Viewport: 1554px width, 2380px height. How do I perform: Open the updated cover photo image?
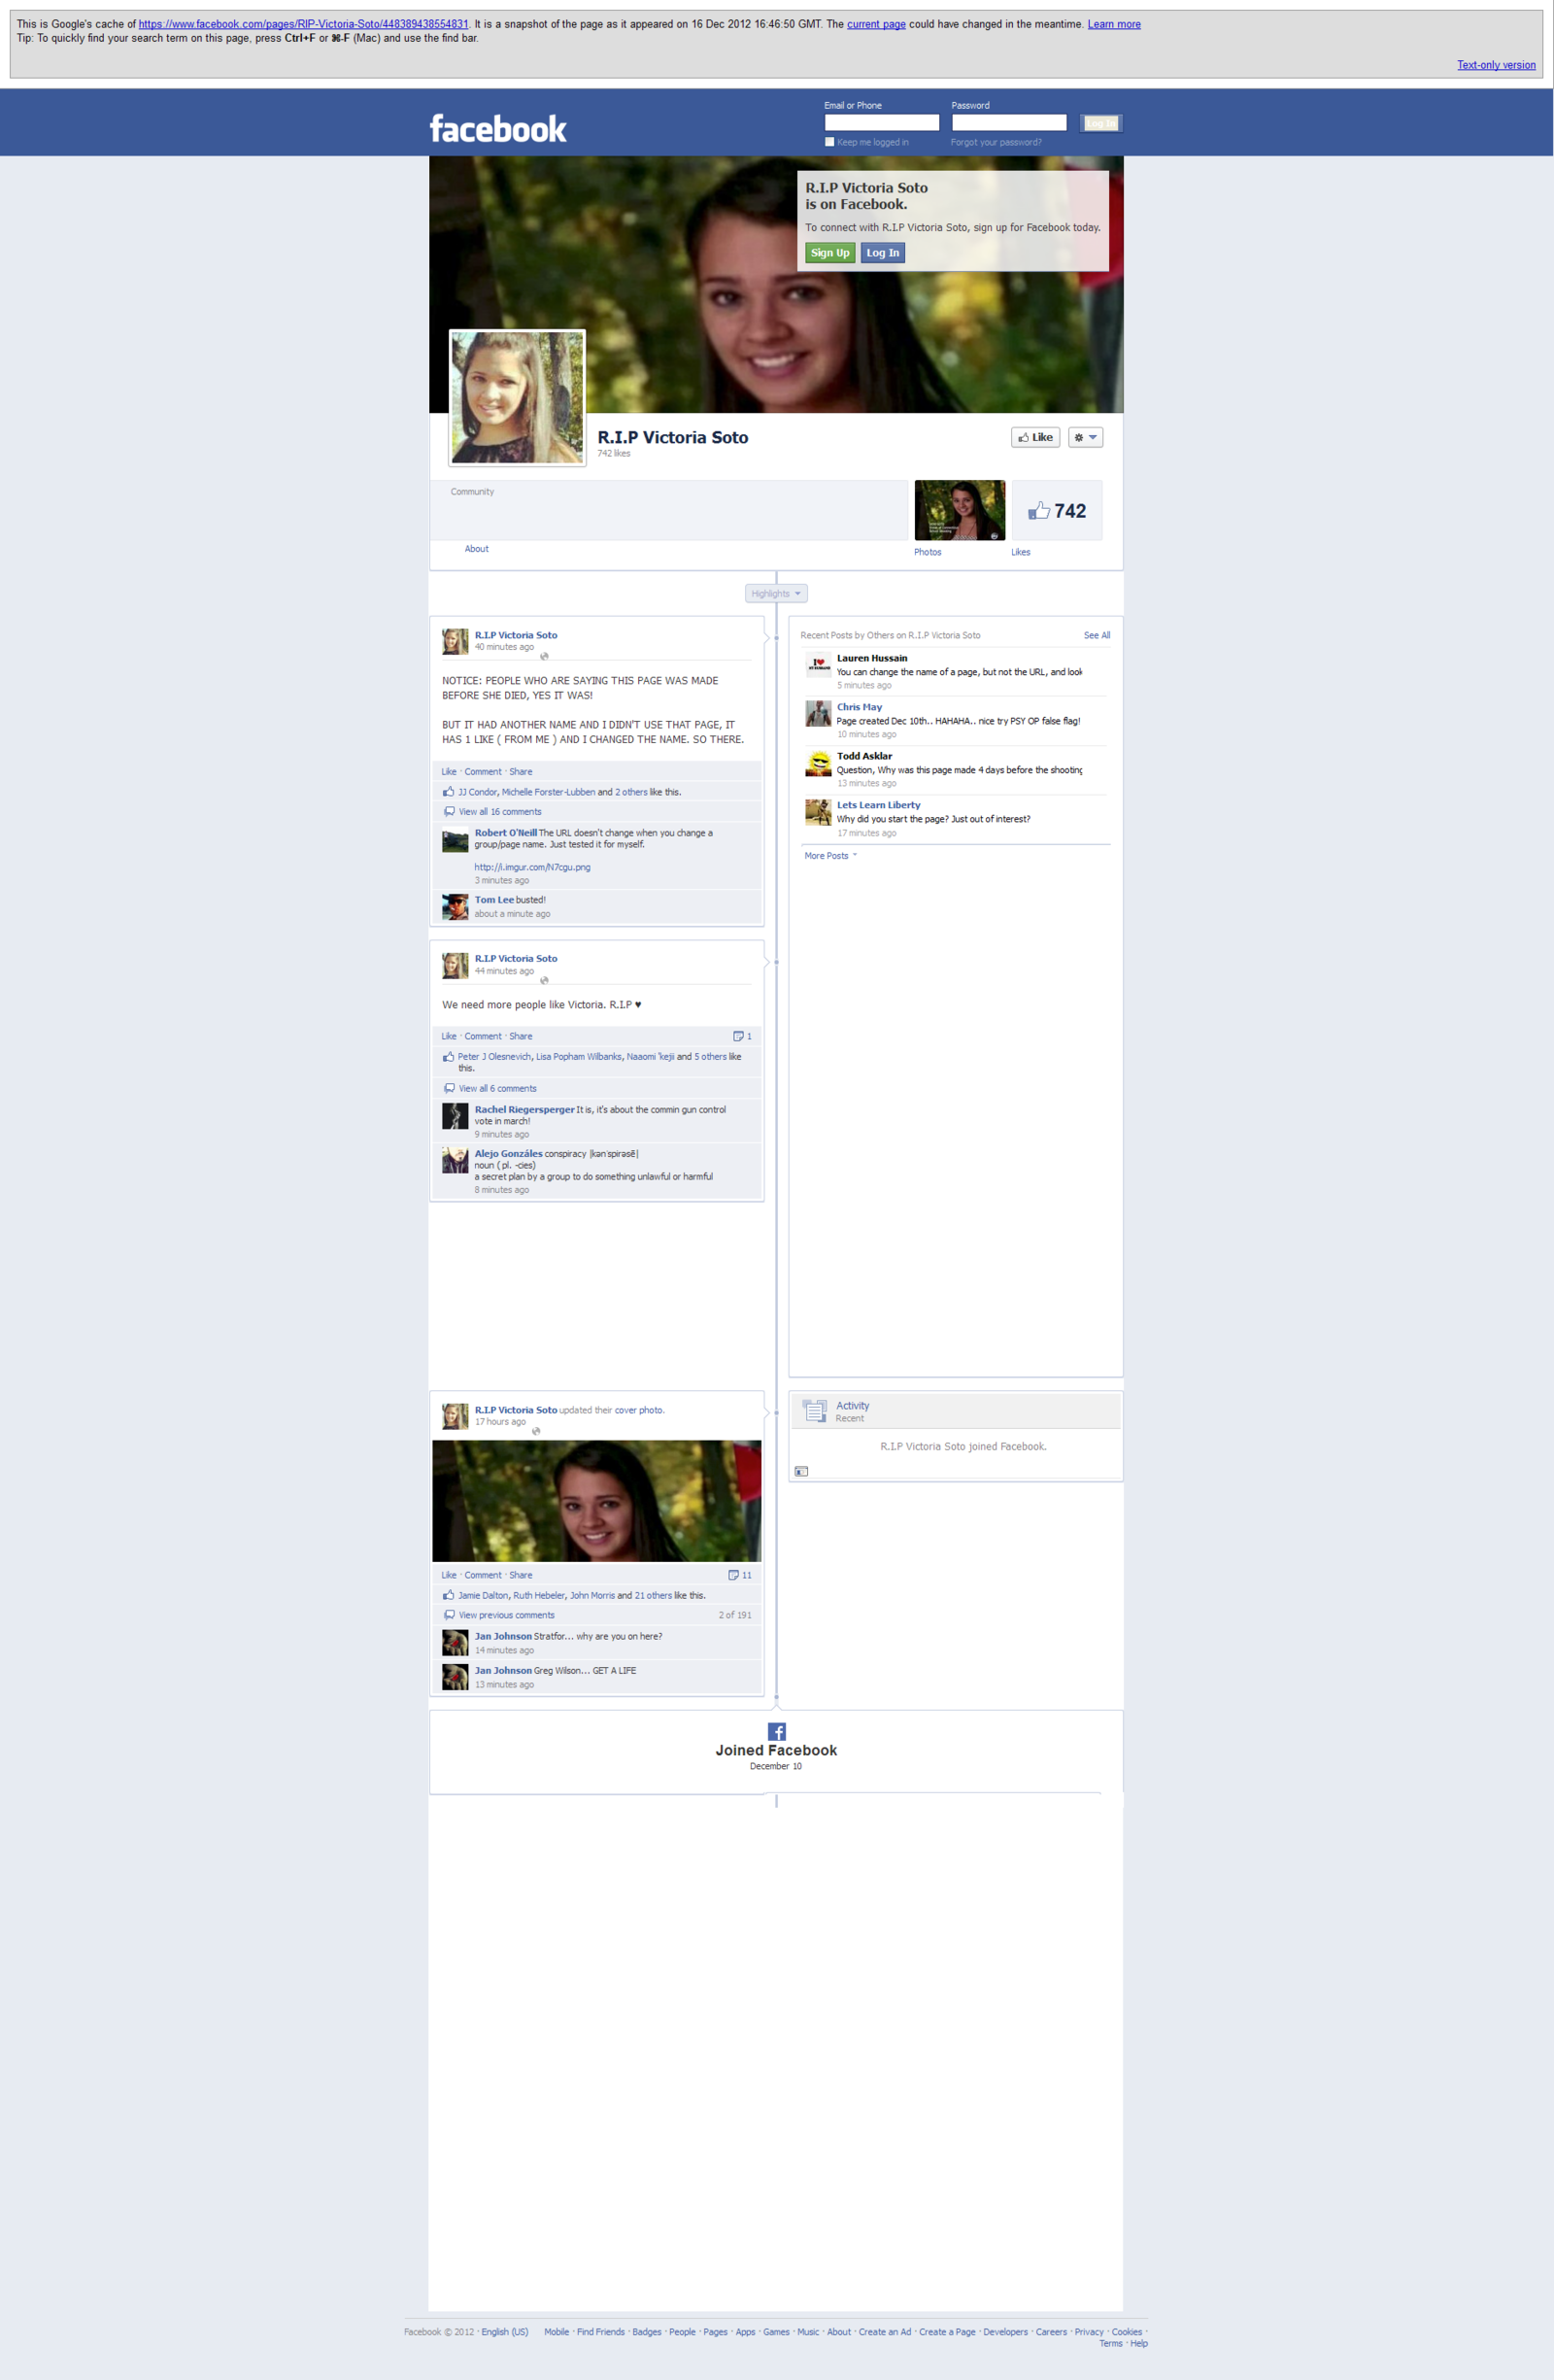pos(596,1501)
